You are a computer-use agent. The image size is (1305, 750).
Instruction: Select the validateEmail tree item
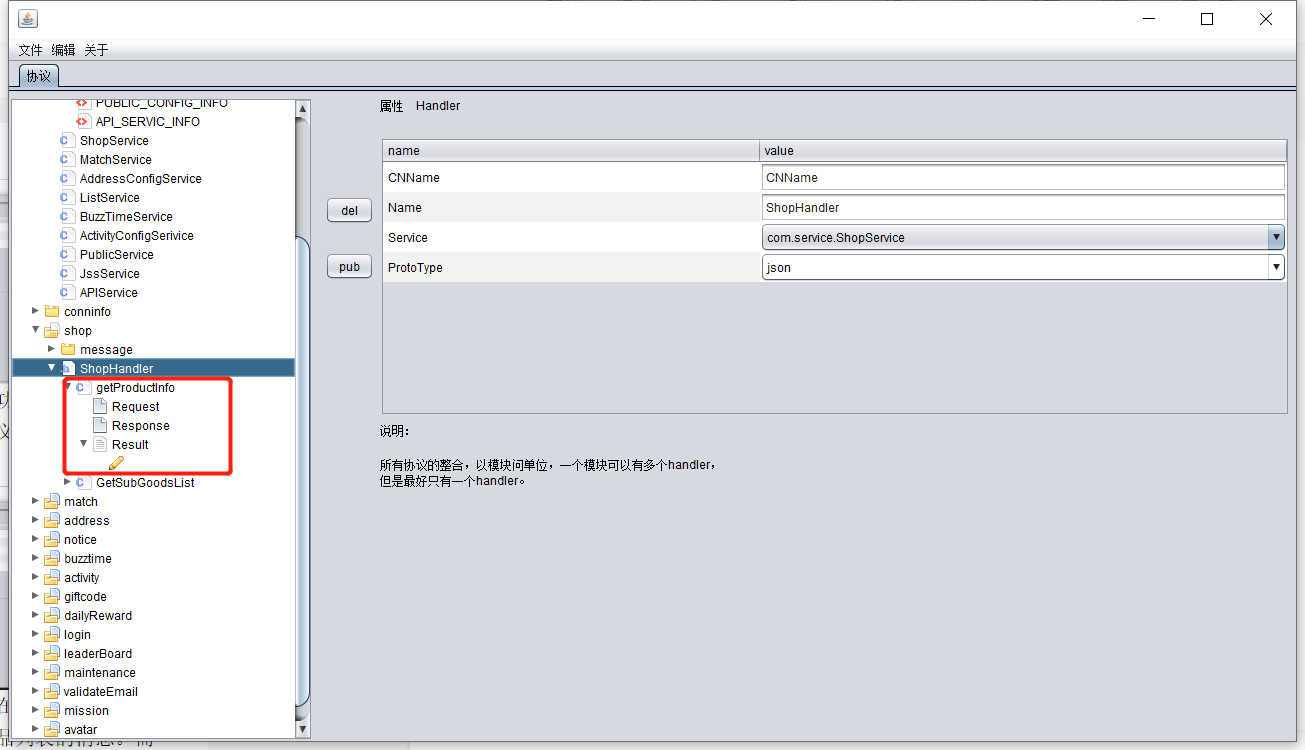click(101, 692)
